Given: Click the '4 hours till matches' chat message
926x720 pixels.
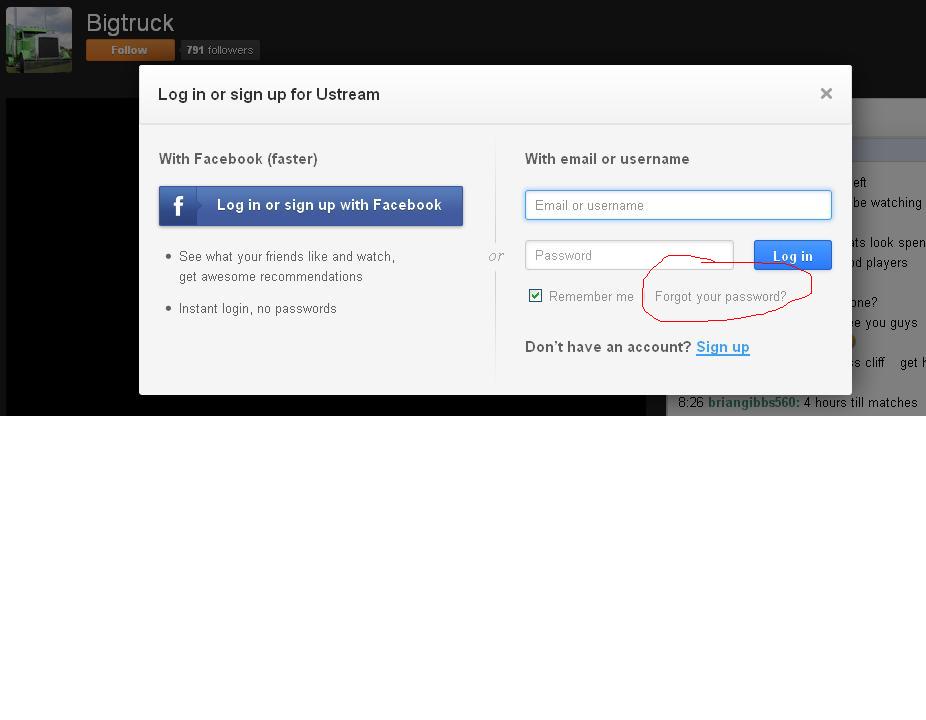Looking at the screenshot, I should 860,403.
